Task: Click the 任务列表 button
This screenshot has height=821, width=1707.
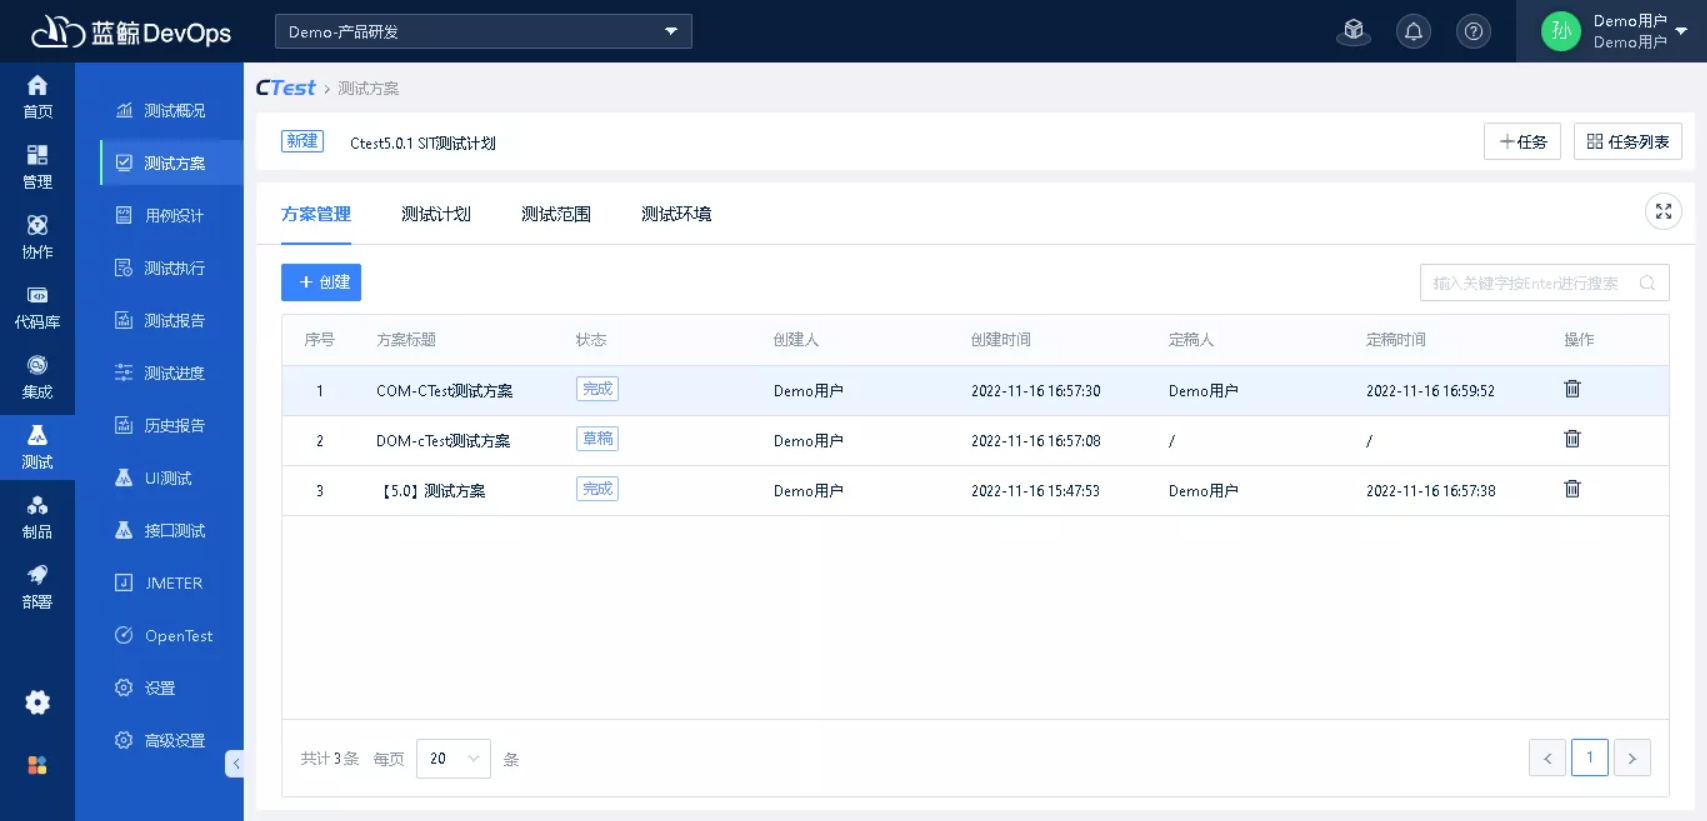Action: pyautogui.click(x=1627, y=142)
